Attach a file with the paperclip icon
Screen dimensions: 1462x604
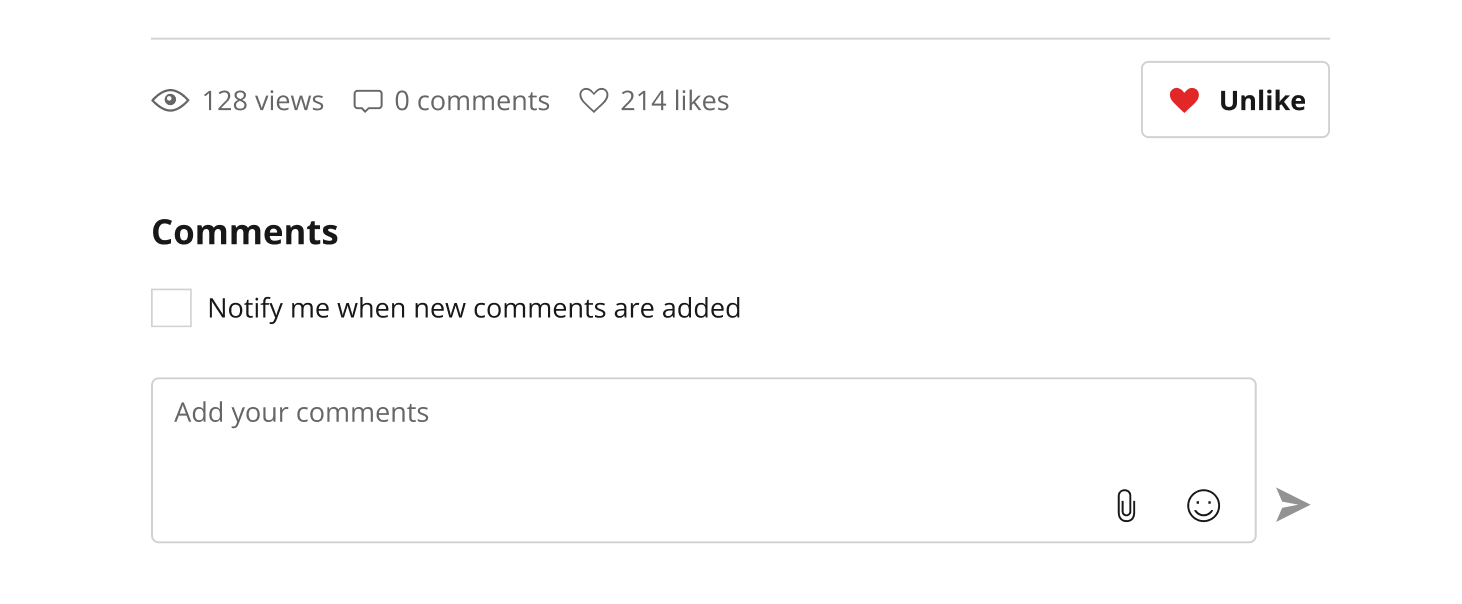pos(1126,506)
